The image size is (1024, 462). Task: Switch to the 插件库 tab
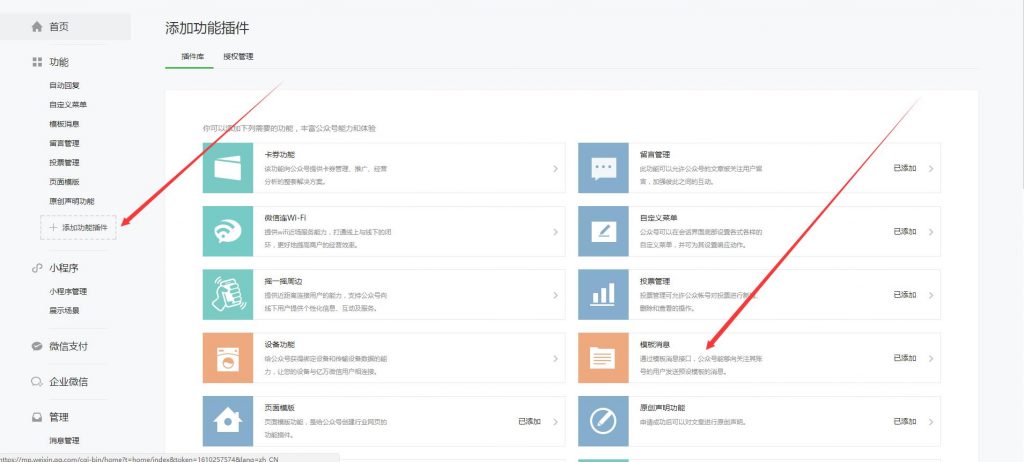tap(193, 57)
